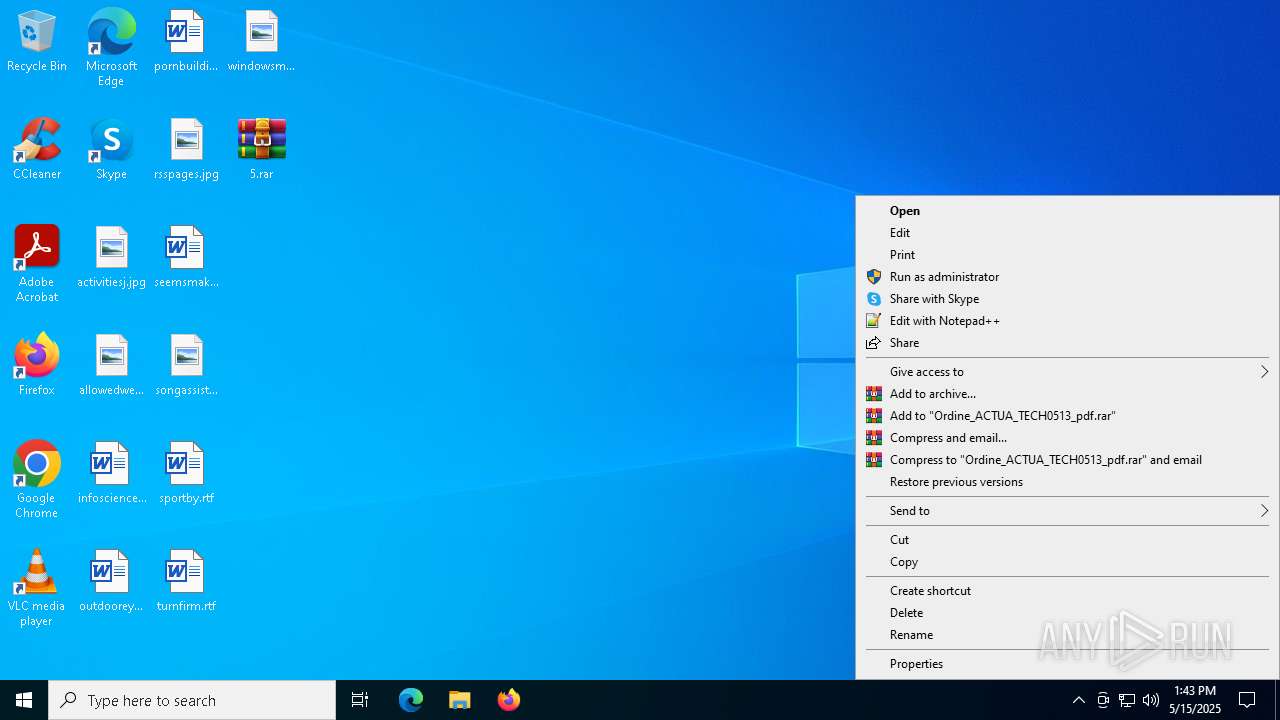
Task: Open Task View on the taskbar
Action: tap(360, 700)
